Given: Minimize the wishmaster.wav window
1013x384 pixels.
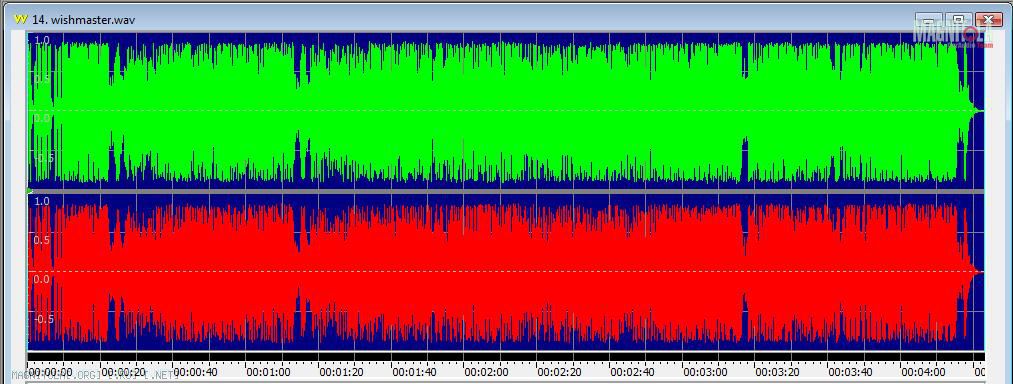Looking at the screenshot, I should (928, 20).
